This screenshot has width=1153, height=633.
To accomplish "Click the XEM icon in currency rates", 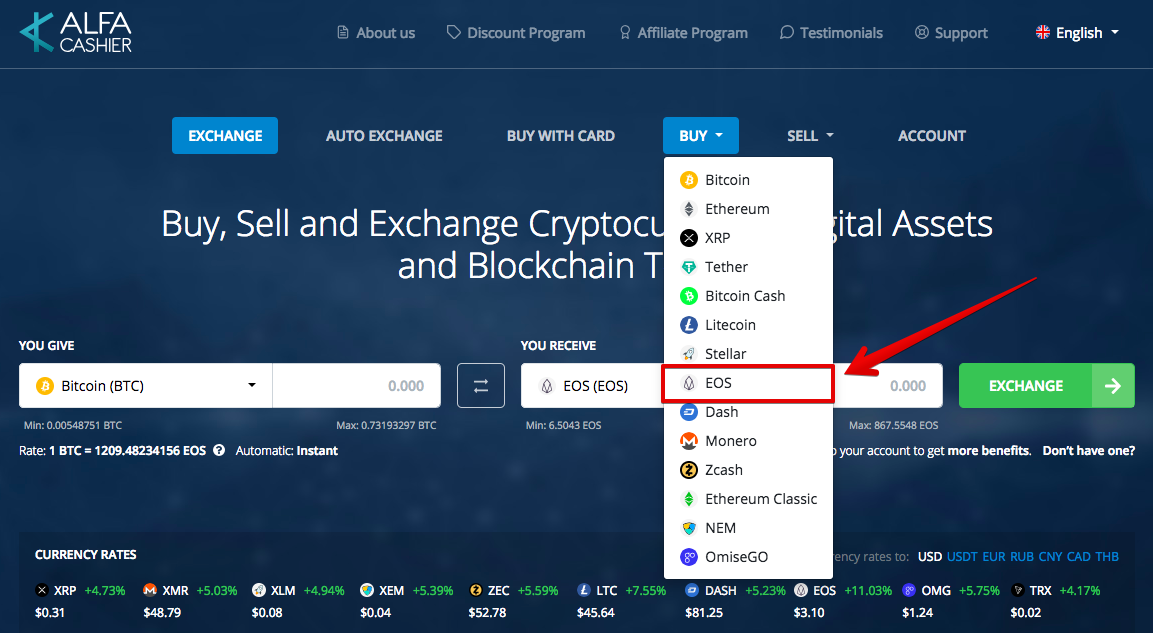I will point(367,590).
